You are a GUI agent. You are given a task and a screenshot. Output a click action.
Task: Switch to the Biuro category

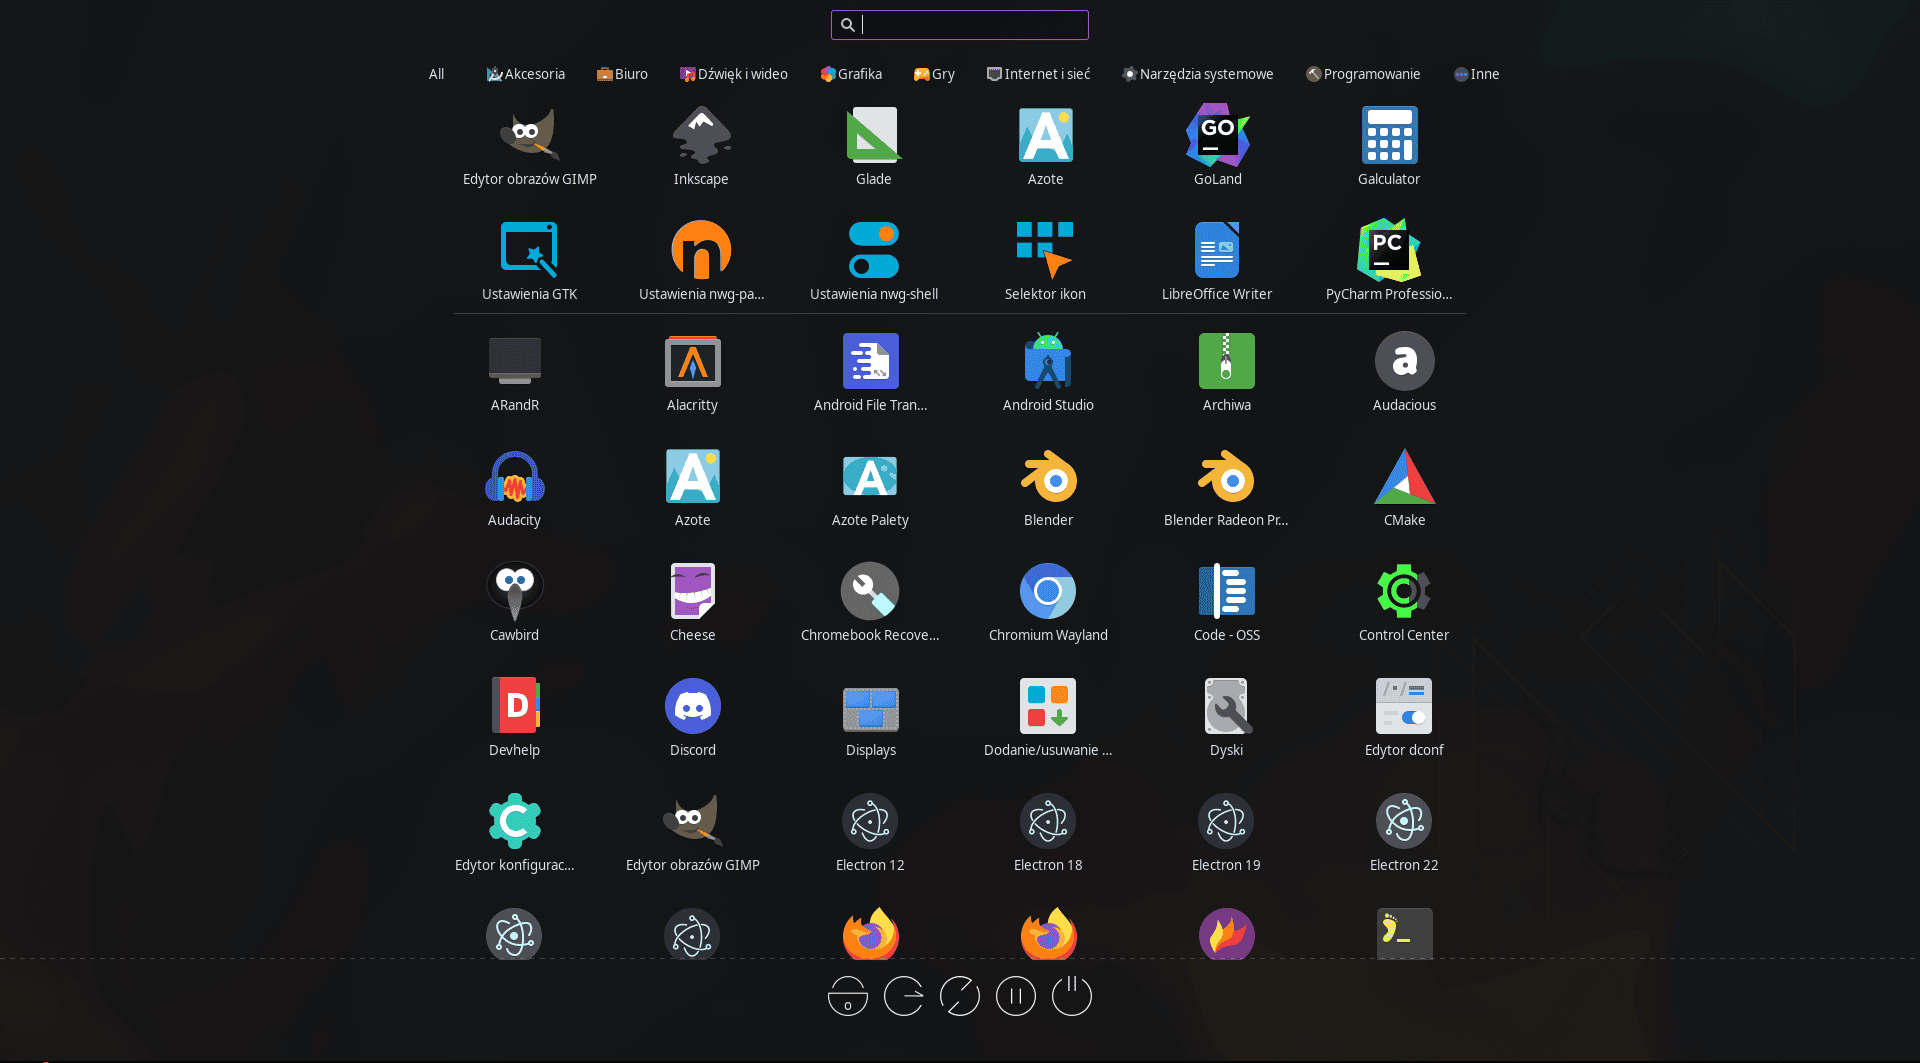622,74
